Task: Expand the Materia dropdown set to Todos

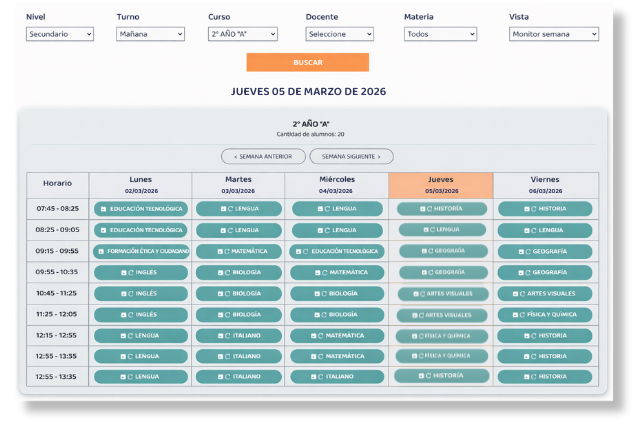Action: click(x=439, y=34)
